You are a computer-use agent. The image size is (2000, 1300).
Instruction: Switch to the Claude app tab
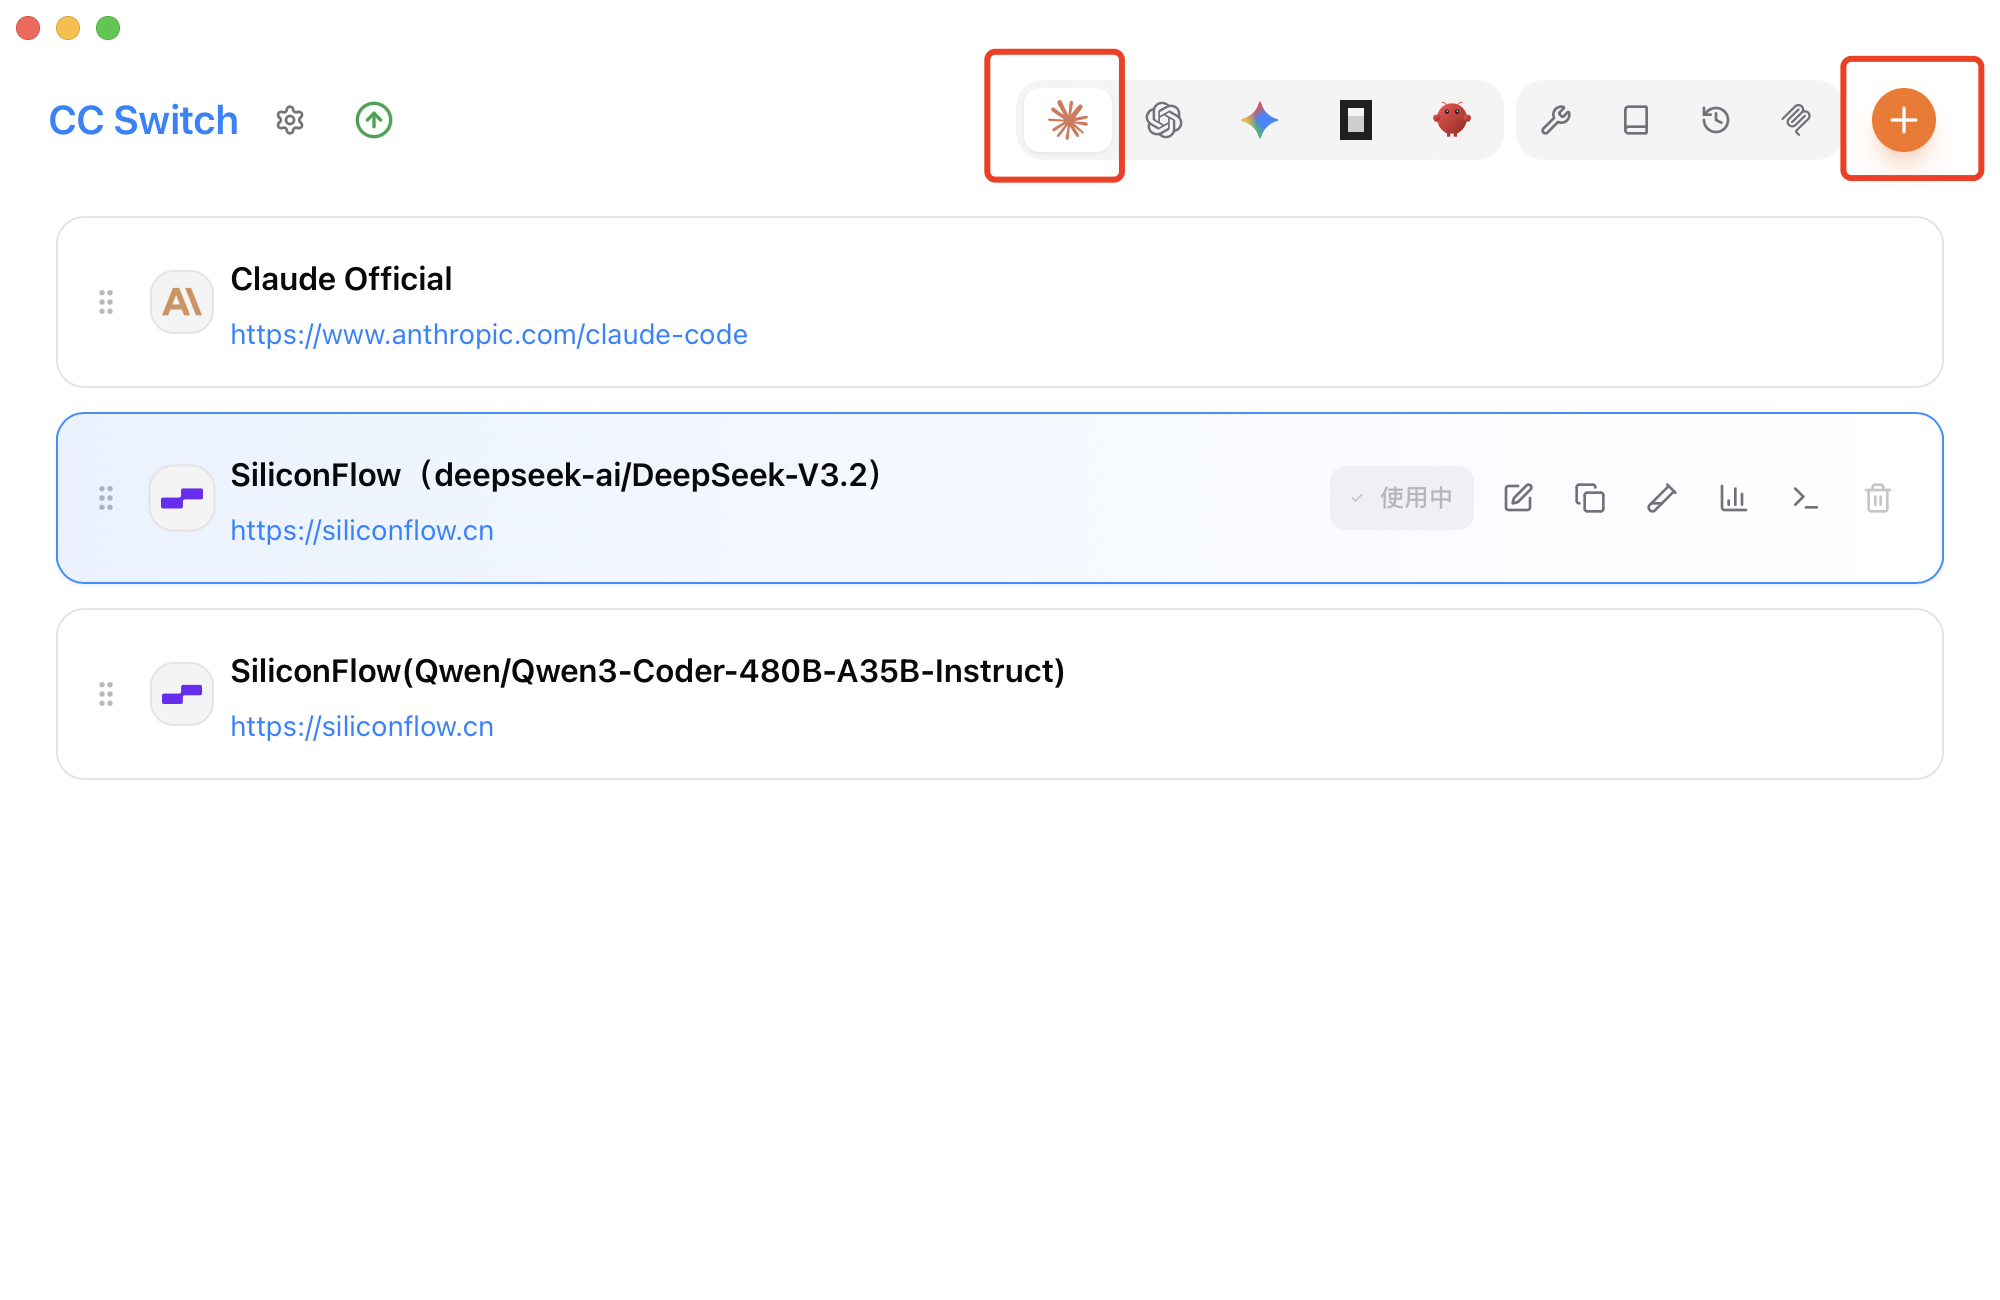pos(1068,120)
